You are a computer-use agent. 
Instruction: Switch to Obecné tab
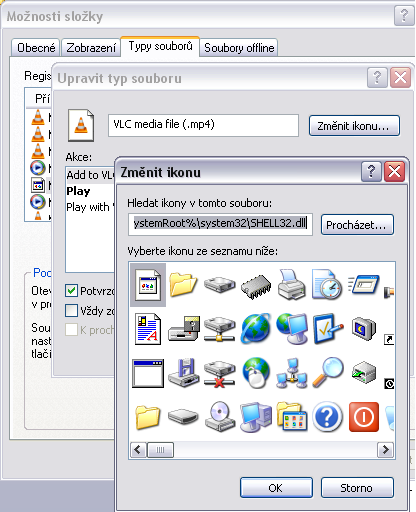pos(36,48)
